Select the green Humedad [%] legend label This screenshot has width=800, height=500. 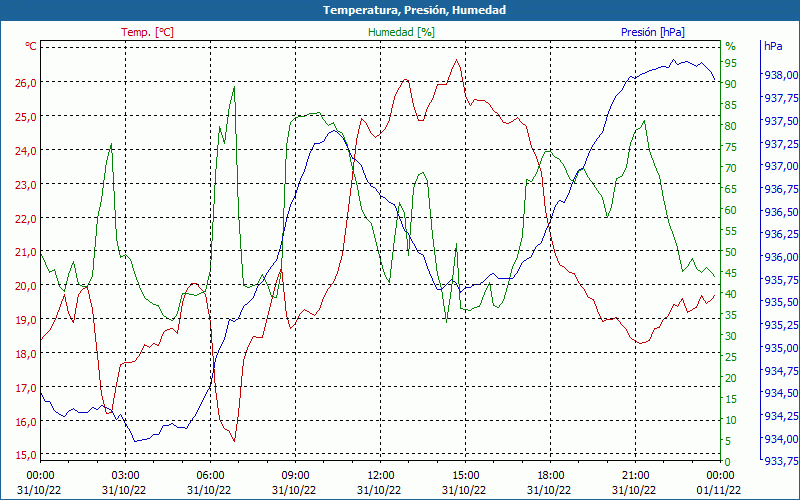pyautogui.click(x=401, y=32)
